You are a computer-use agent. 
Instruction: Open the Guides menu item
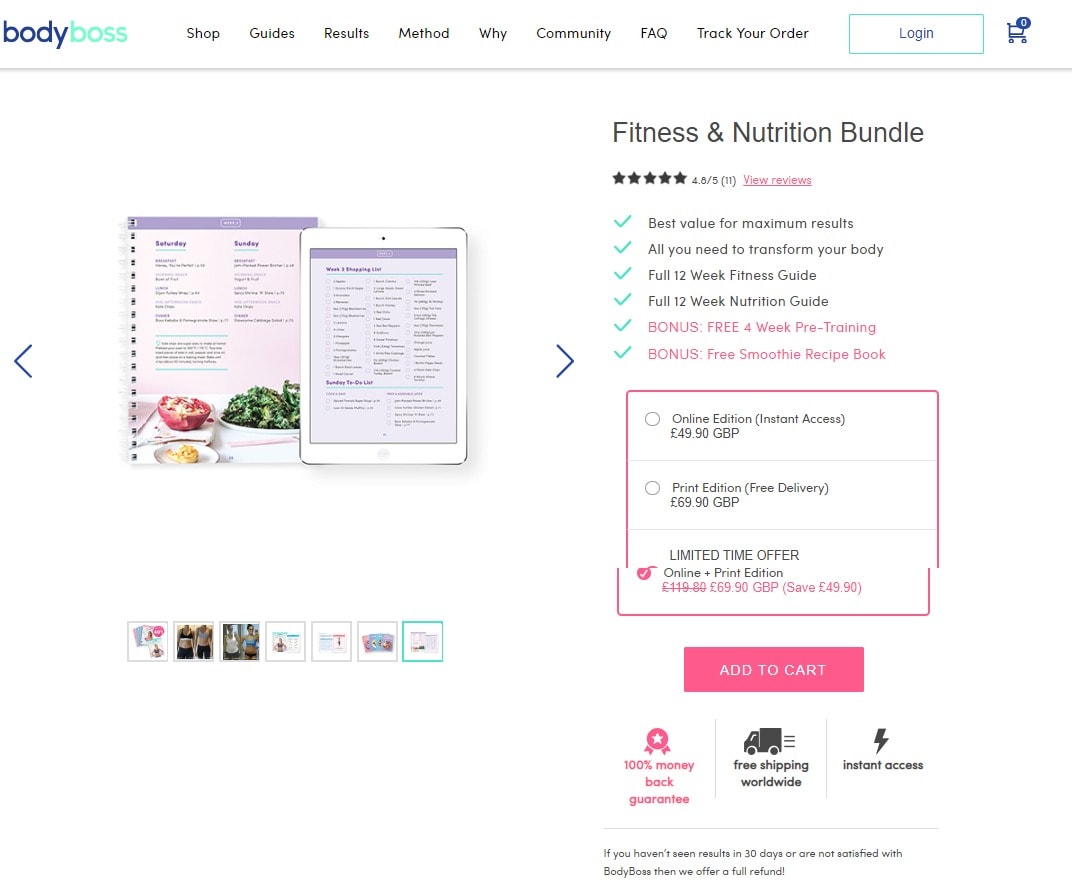click(272, 33)
